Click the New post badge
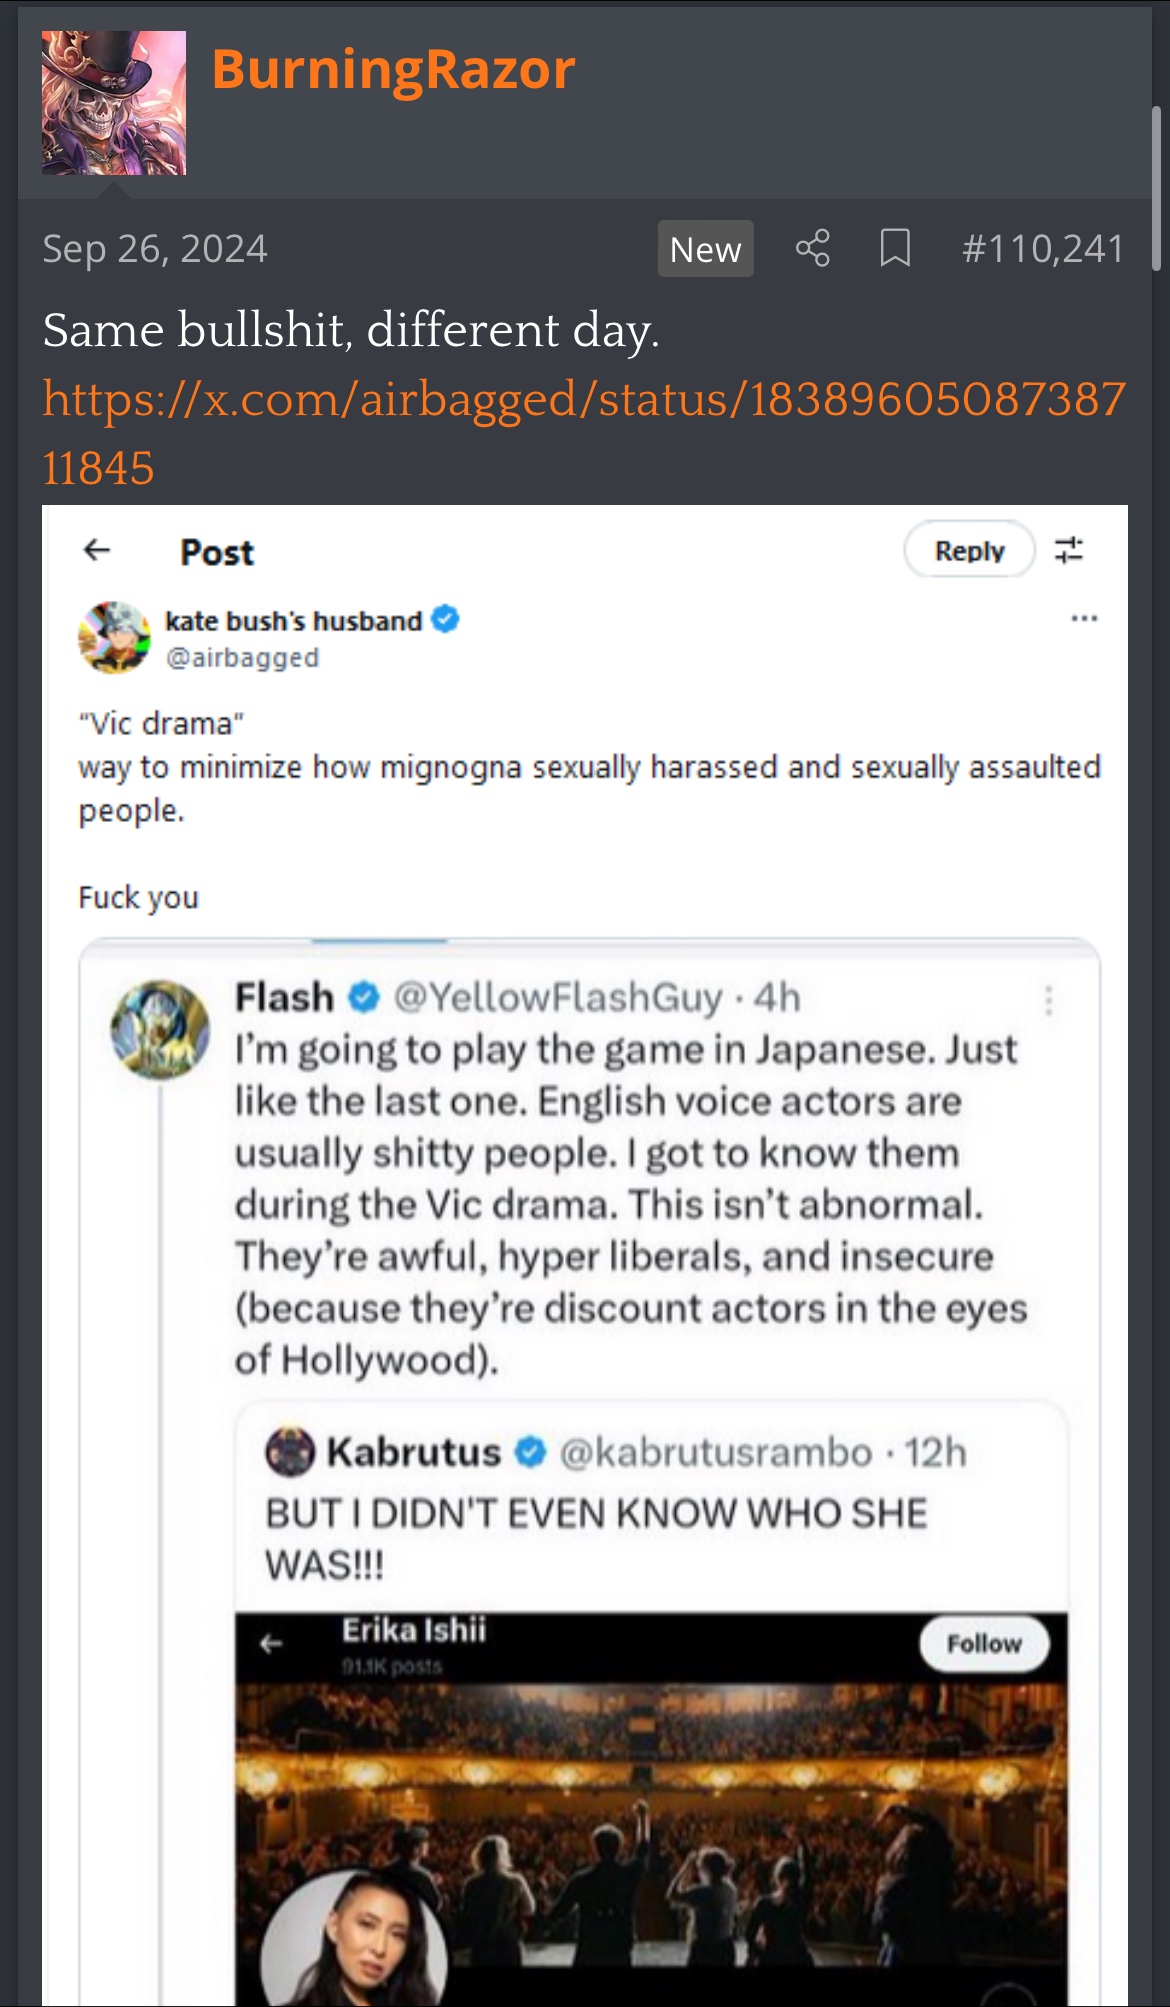This screenshot has width=1170, height=2007. 705,248
